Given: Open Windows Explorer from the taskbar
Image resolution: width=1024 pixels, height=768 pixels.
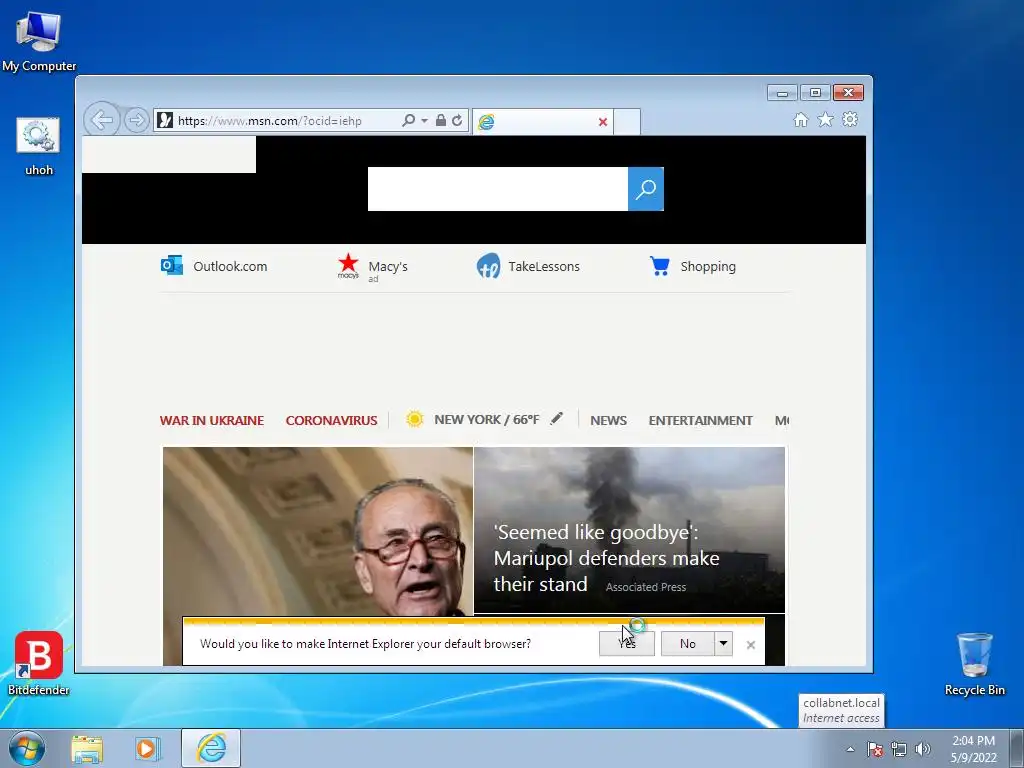Looking at the screenshot, I should coord(87,748).
